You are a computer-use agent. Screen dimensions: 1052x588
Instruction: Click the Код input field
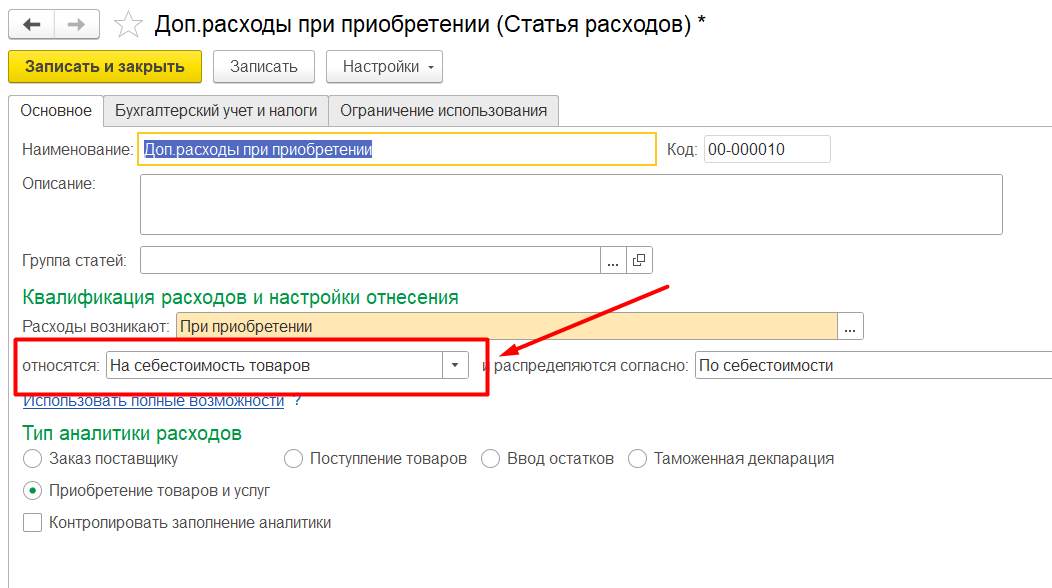(766, 150)
